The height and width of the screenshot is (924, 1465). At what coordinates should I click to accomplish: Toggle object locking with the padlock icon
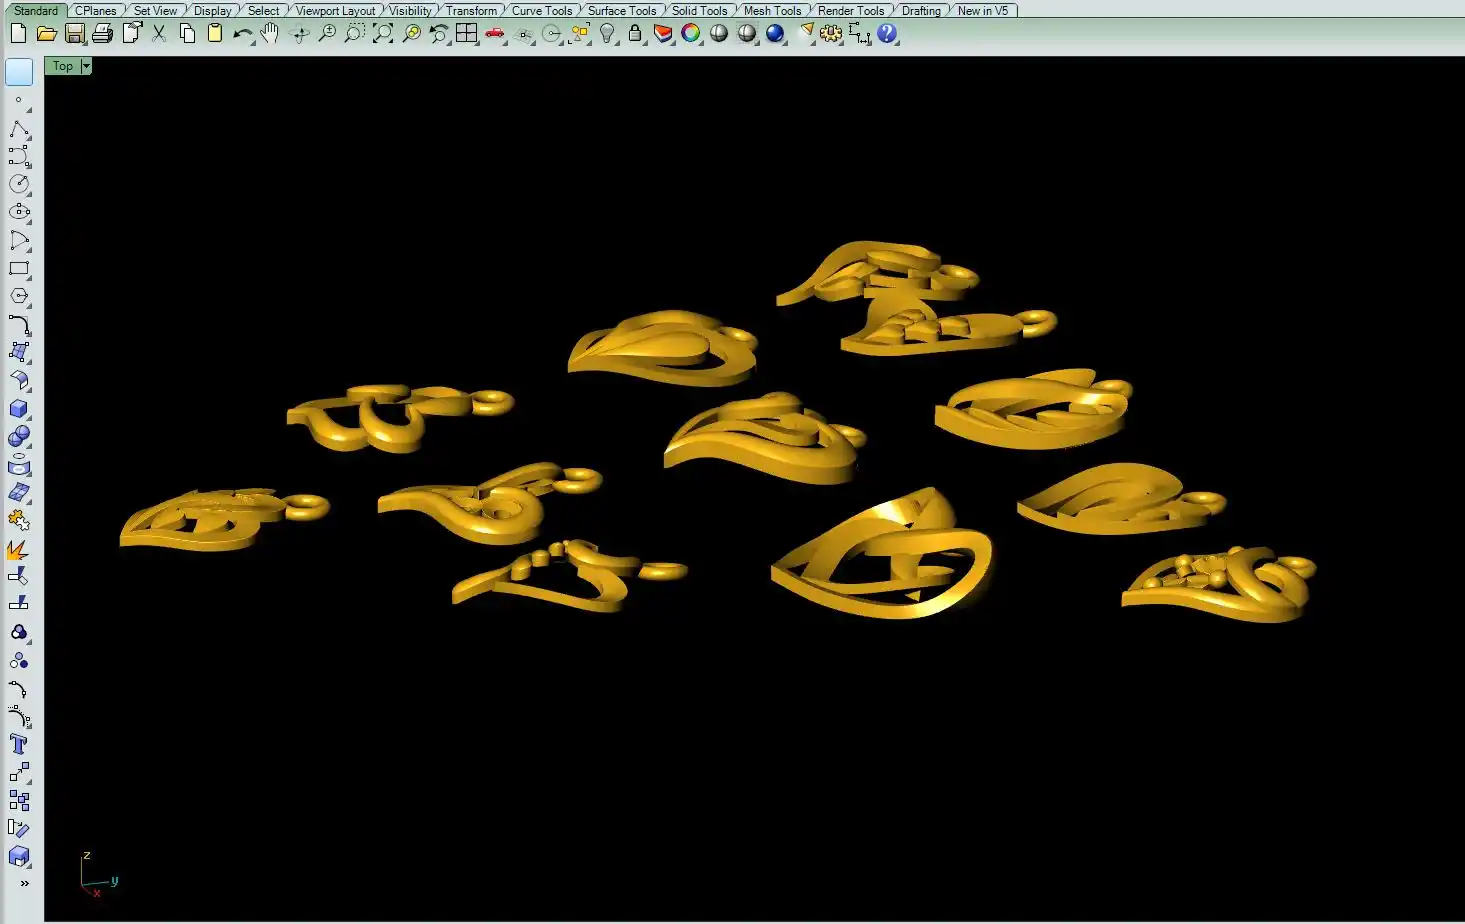[x=635, y=33]
